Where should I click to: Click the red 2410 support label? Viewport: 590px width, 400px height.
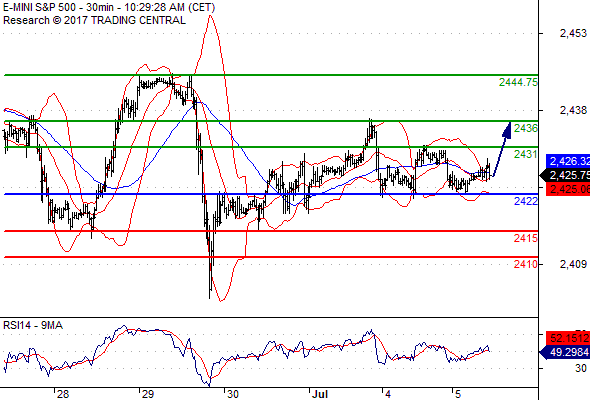pyautogui.click(x=526, y=264)
